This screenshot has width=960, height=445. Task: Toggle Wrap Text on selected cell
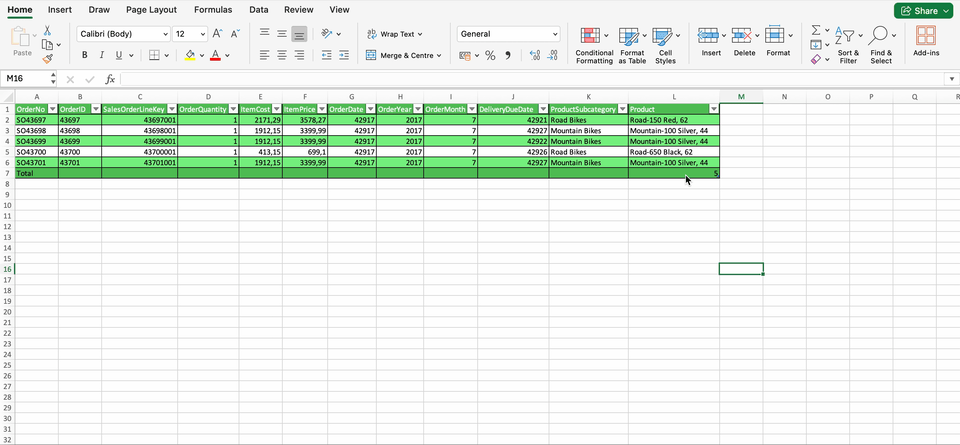(395, 34)
